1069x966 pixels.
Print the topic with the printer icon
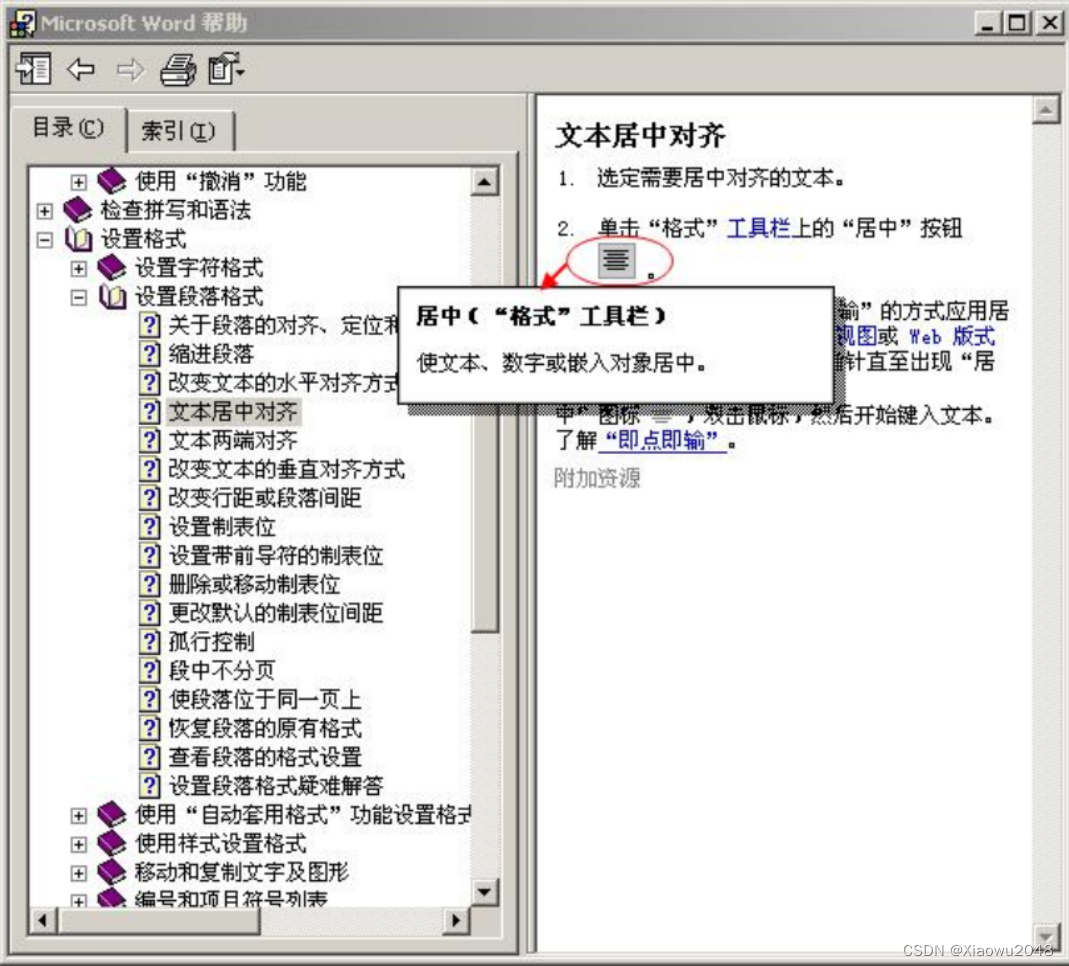[178, 70]
